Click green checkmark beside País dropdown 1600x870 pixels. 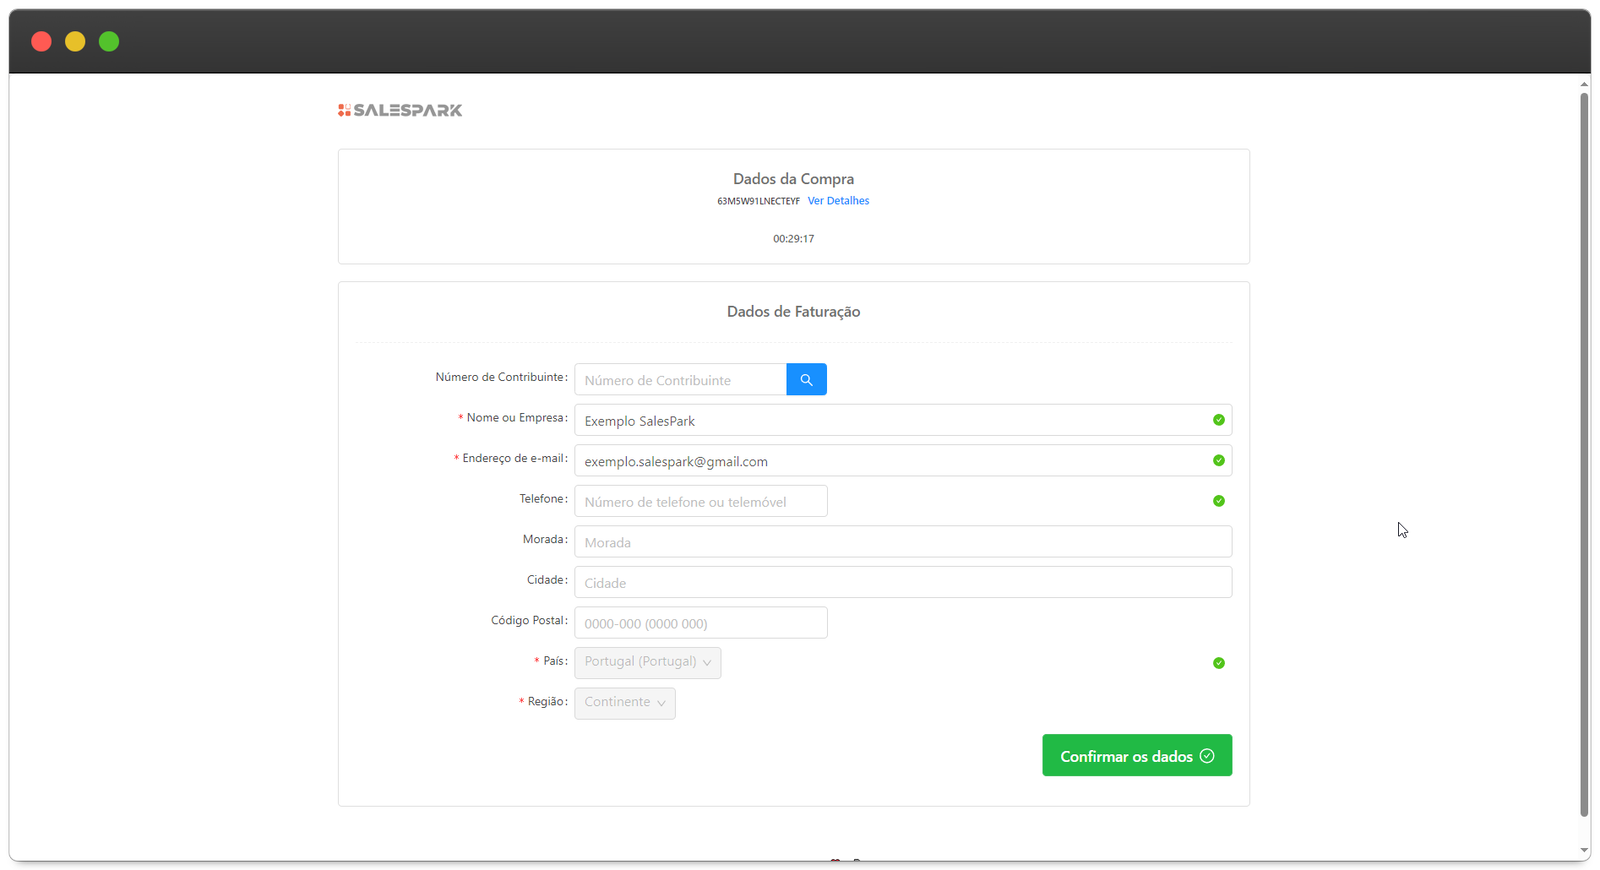point(1218,663)
